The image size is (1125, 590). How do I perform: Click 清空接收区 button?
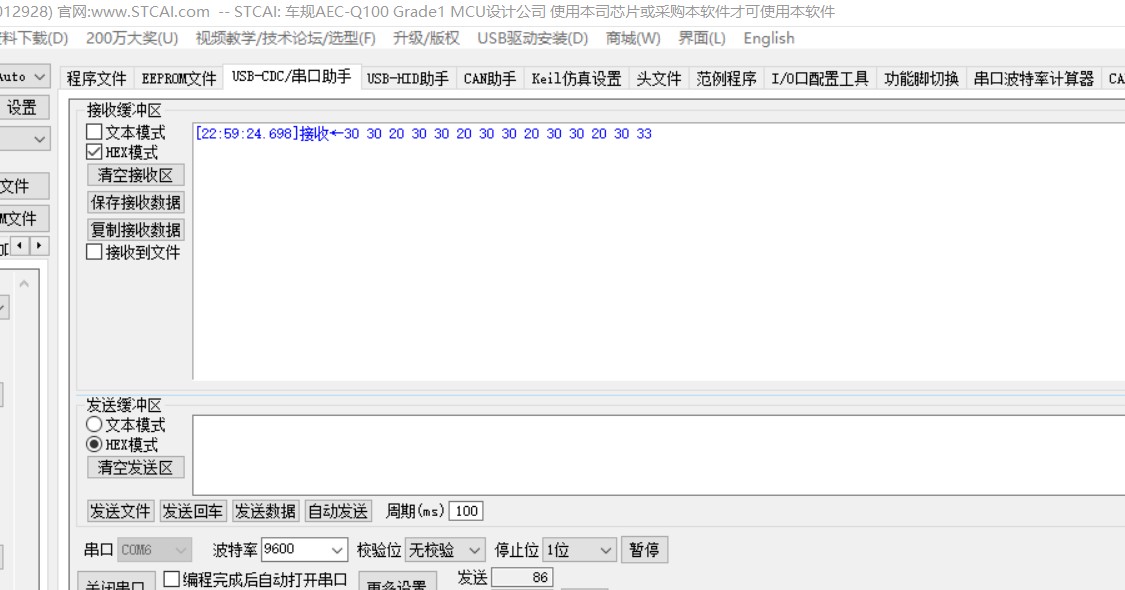(x=136, y=175)
